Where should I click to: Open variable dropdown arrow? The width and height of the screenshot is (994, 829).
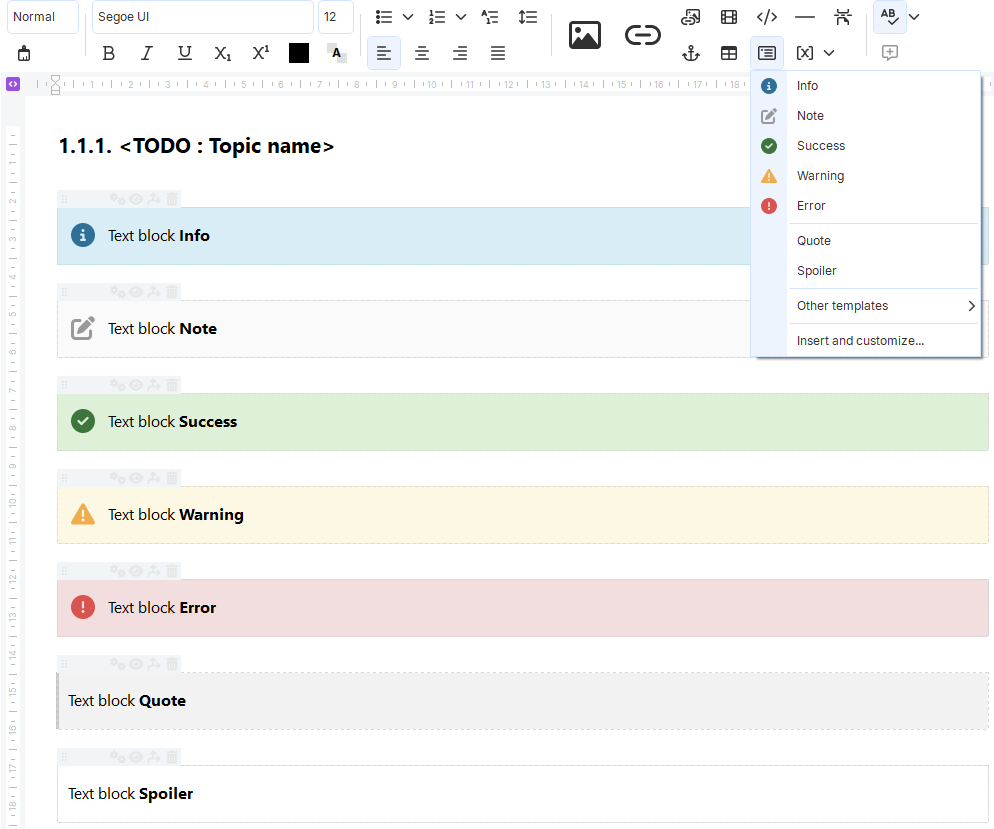coord(829,53)
